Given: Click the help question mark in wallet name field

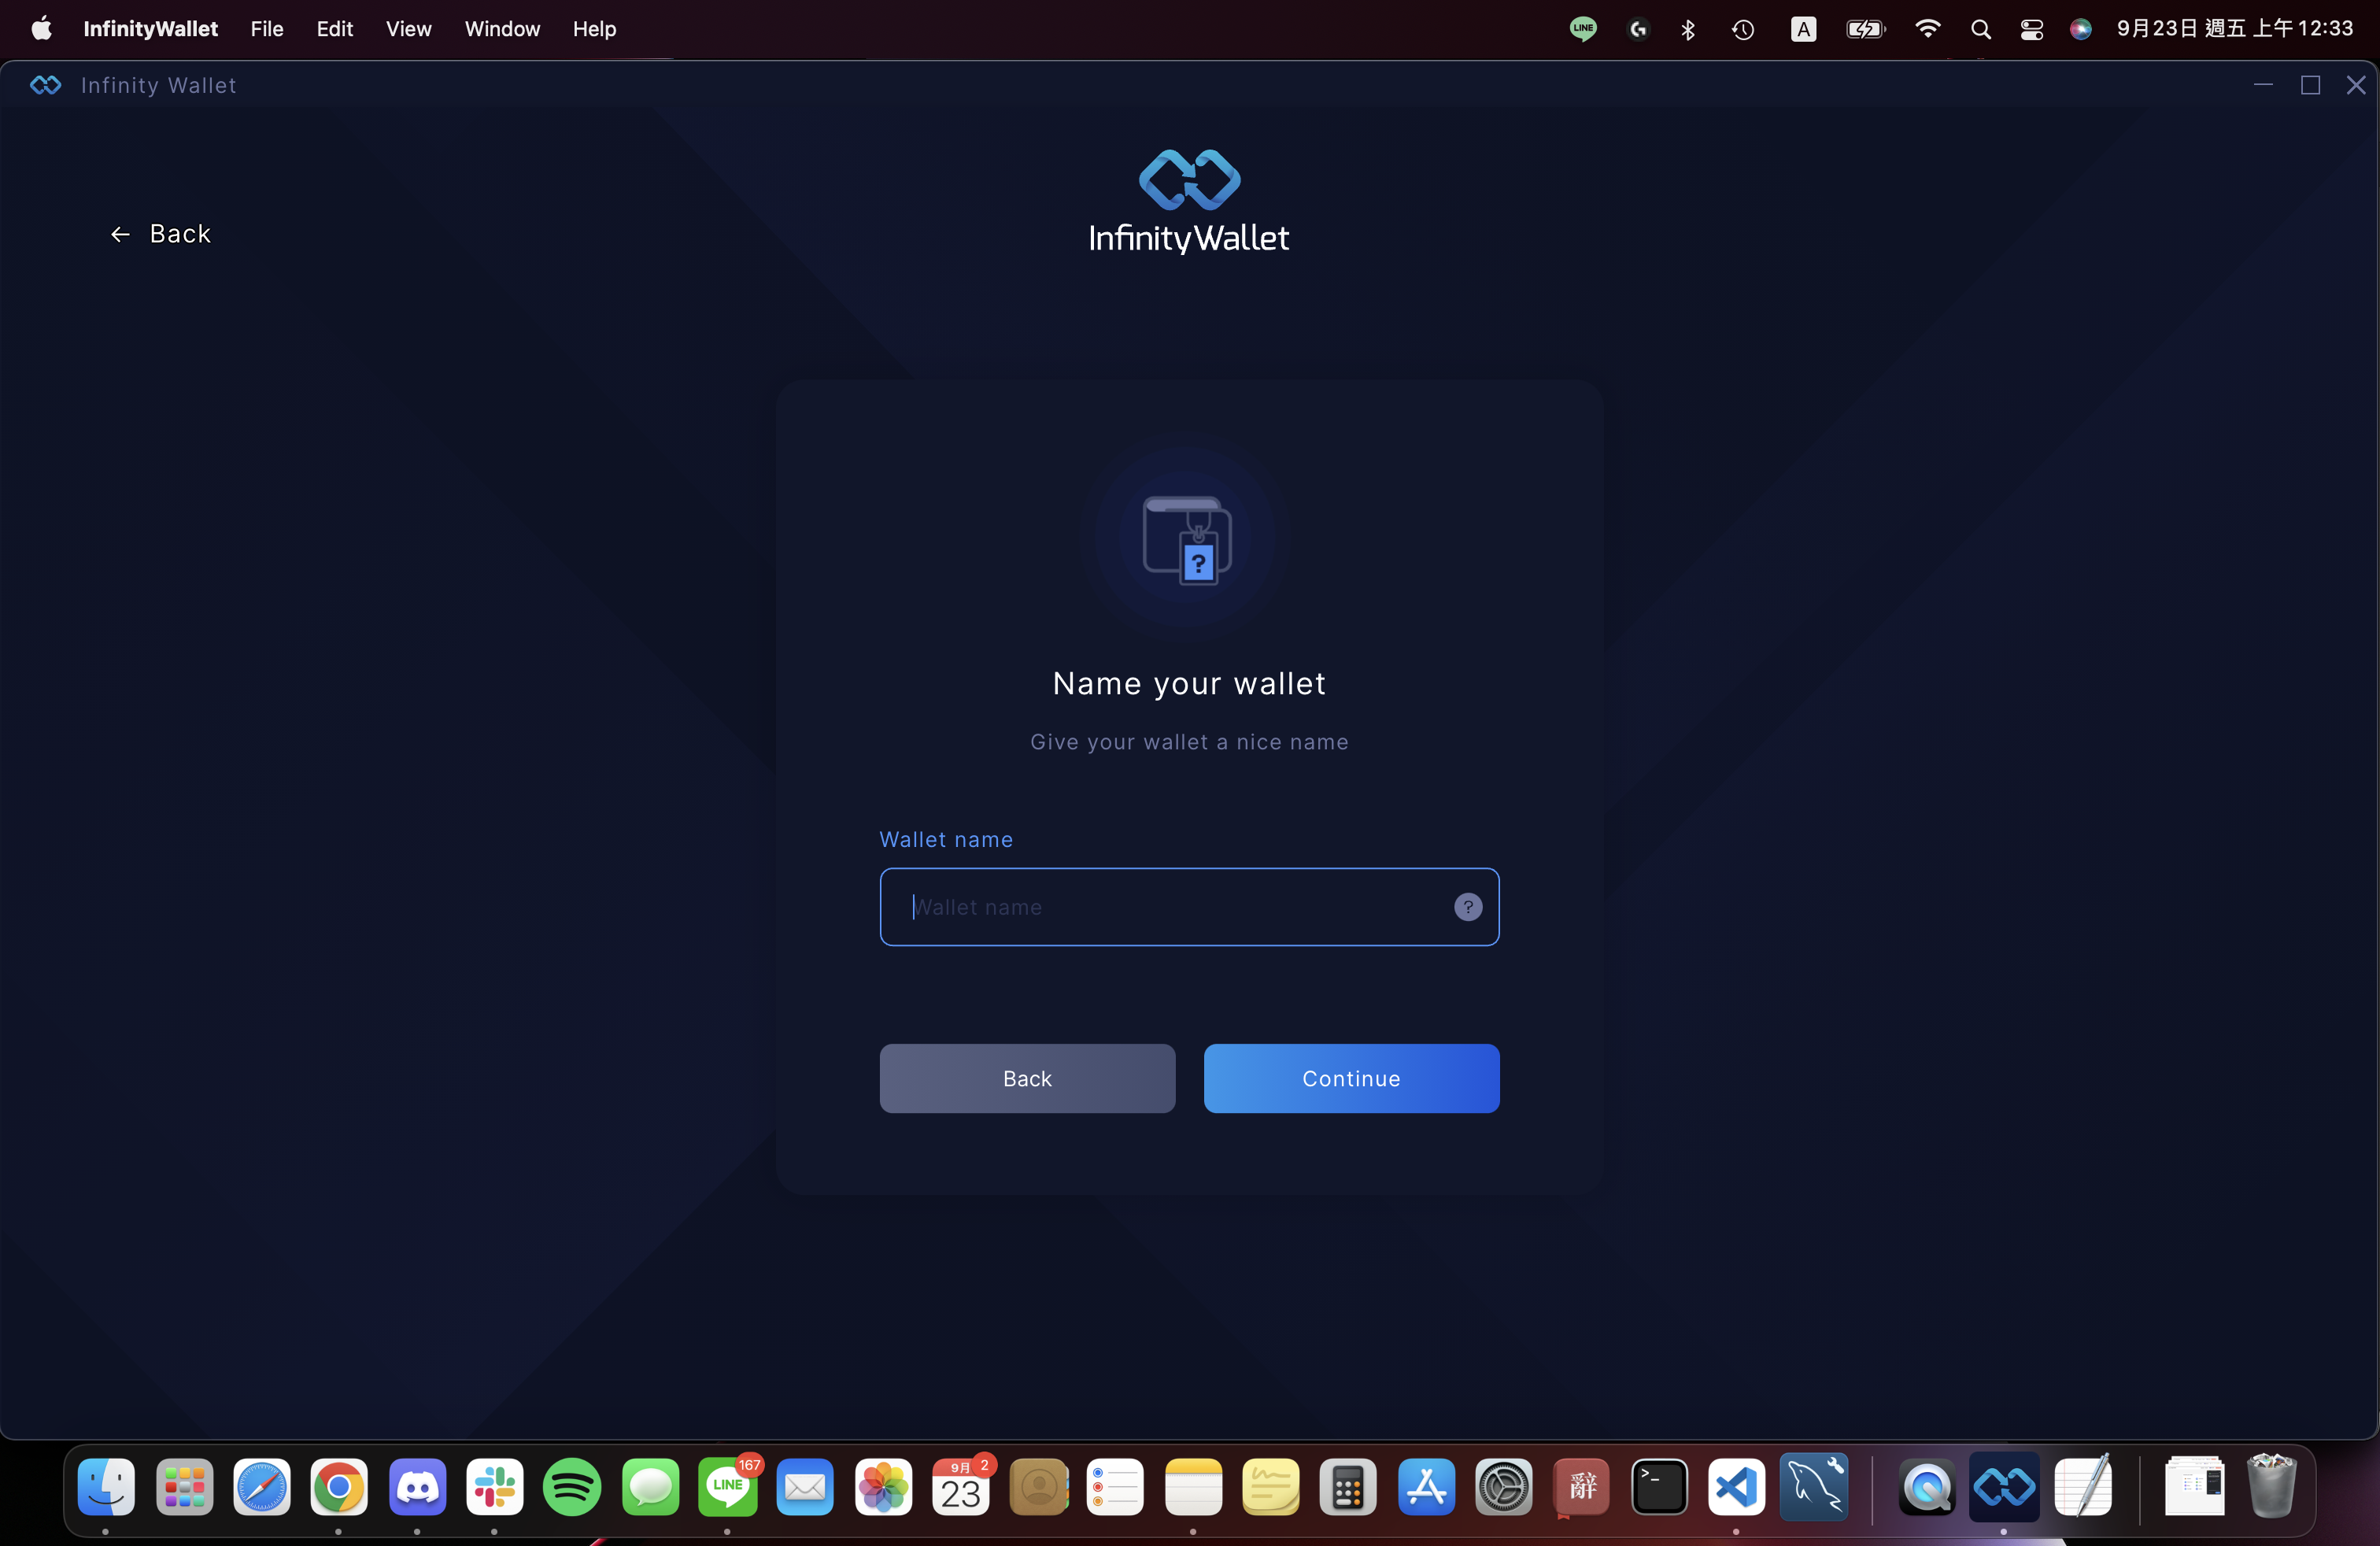Looking at the screenshot, I should (x=1467, y=907).
